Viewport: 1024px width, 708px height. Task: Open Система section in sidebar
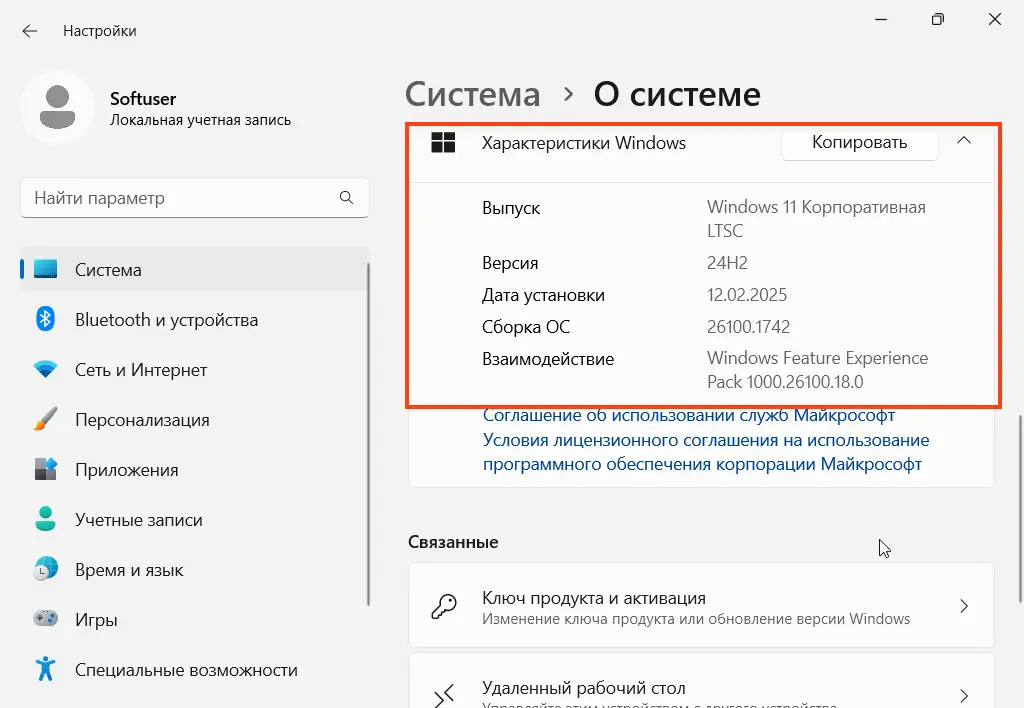click(195, 269)
